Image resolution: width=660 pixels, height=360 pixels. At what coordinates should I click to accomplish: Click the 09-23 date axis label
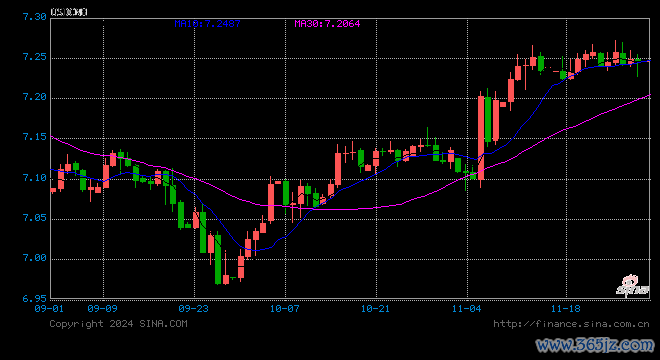(x=194, y=309)
